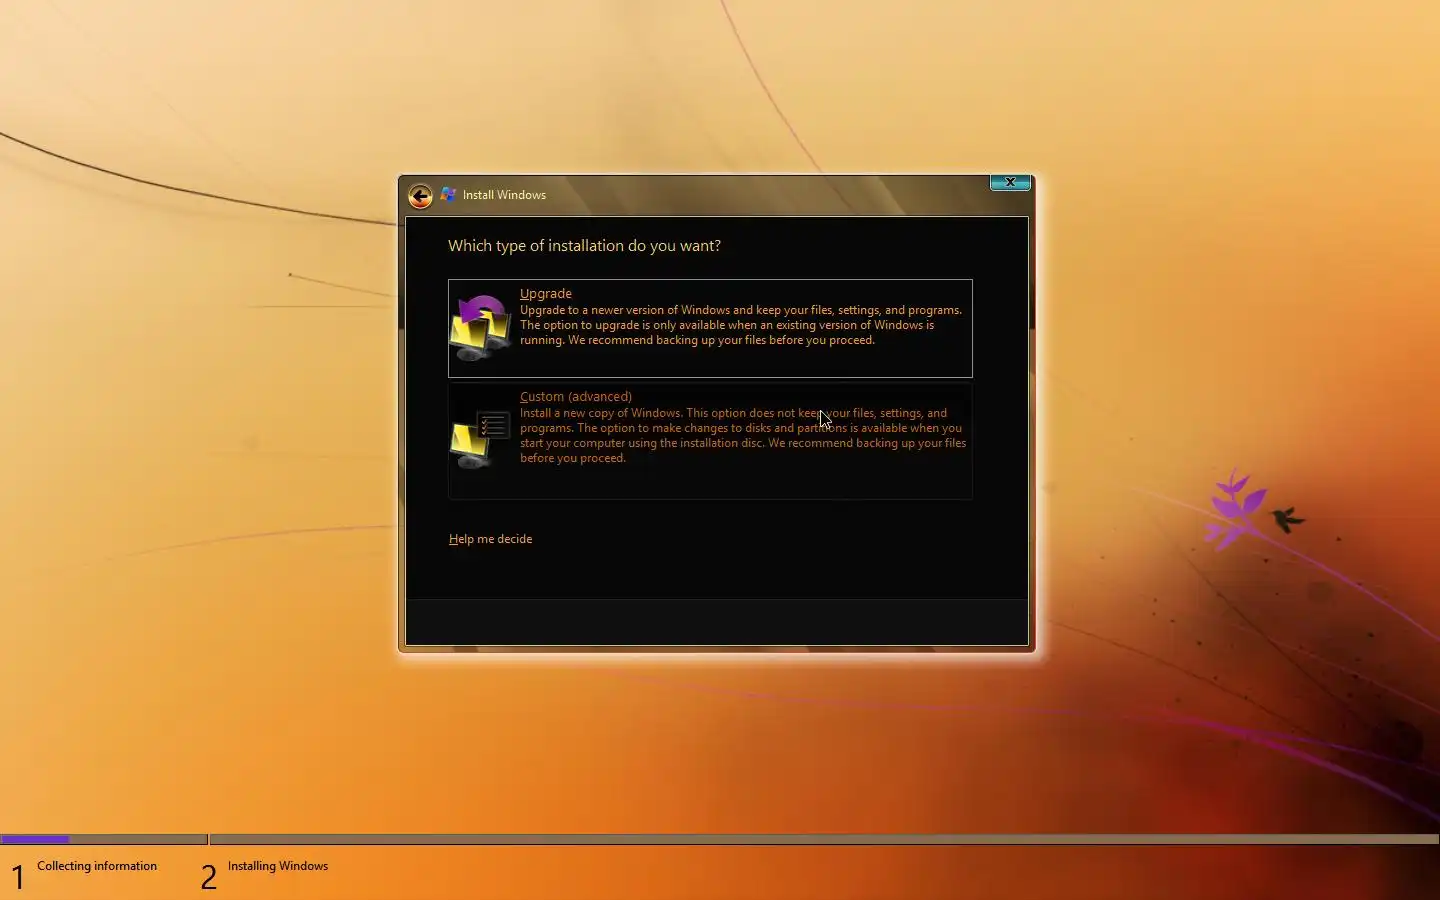Open the Help me decide link
1440x900 pixels.
[490, 539]
